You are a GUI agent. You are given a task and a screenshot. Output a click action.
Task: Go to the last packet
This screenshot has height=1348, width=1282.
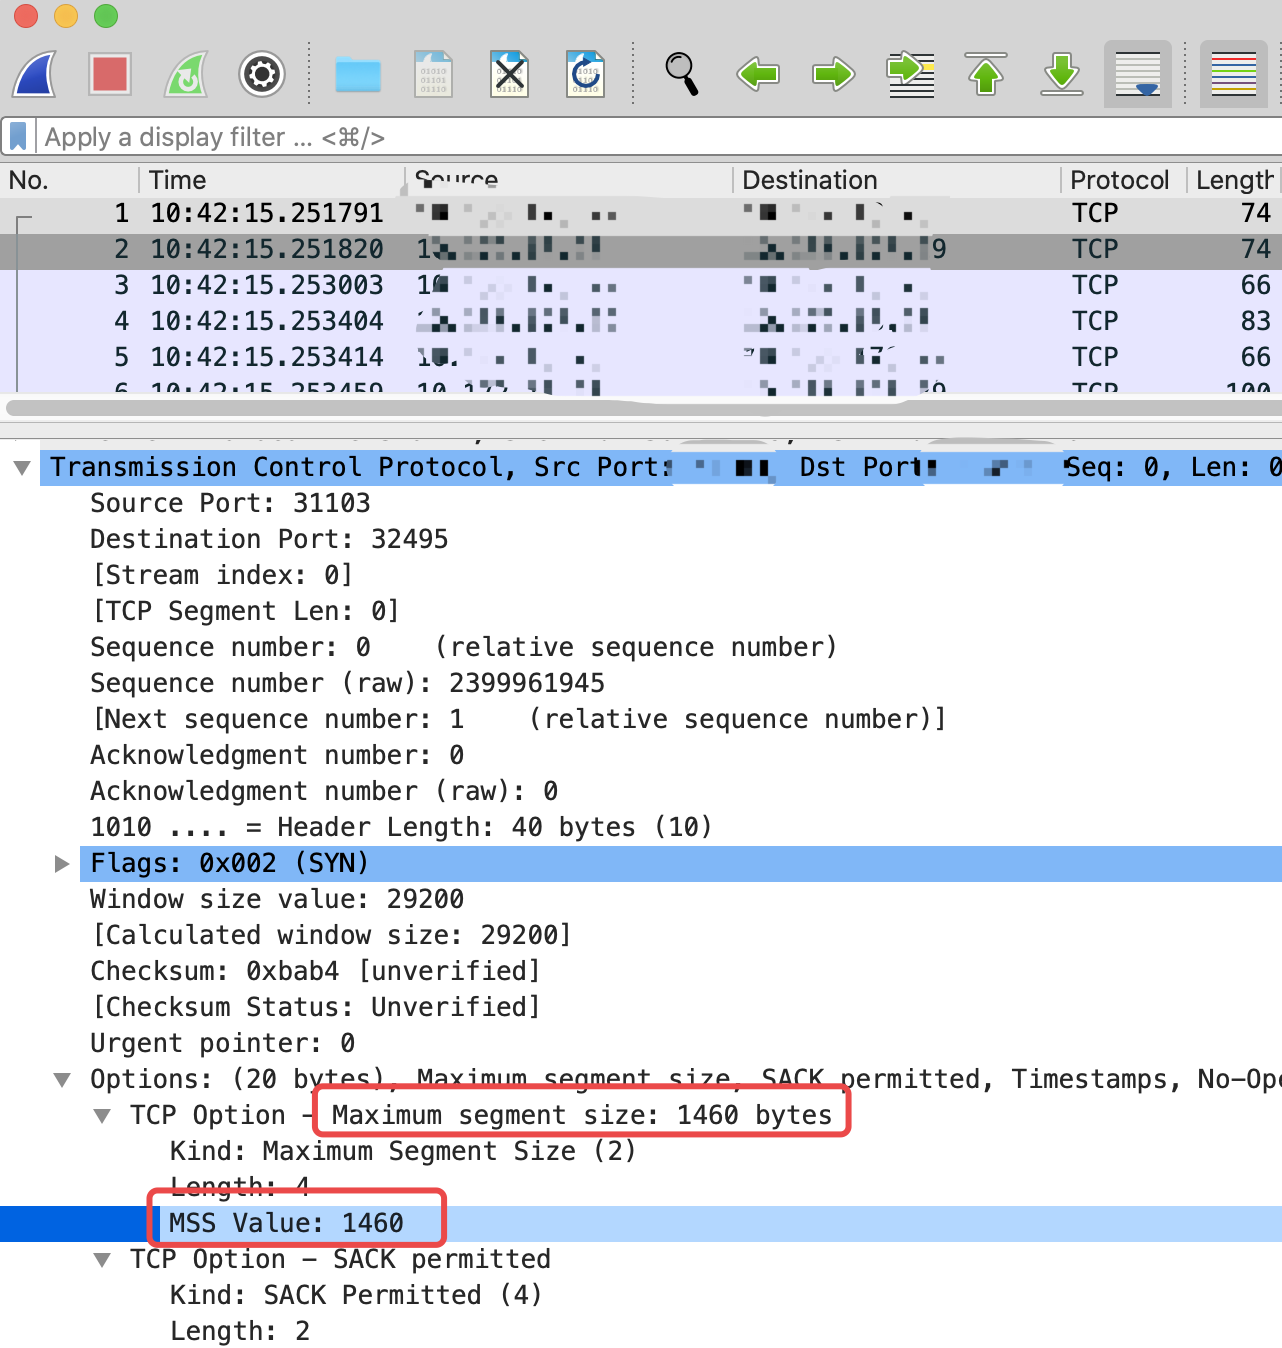point(1062,74)
